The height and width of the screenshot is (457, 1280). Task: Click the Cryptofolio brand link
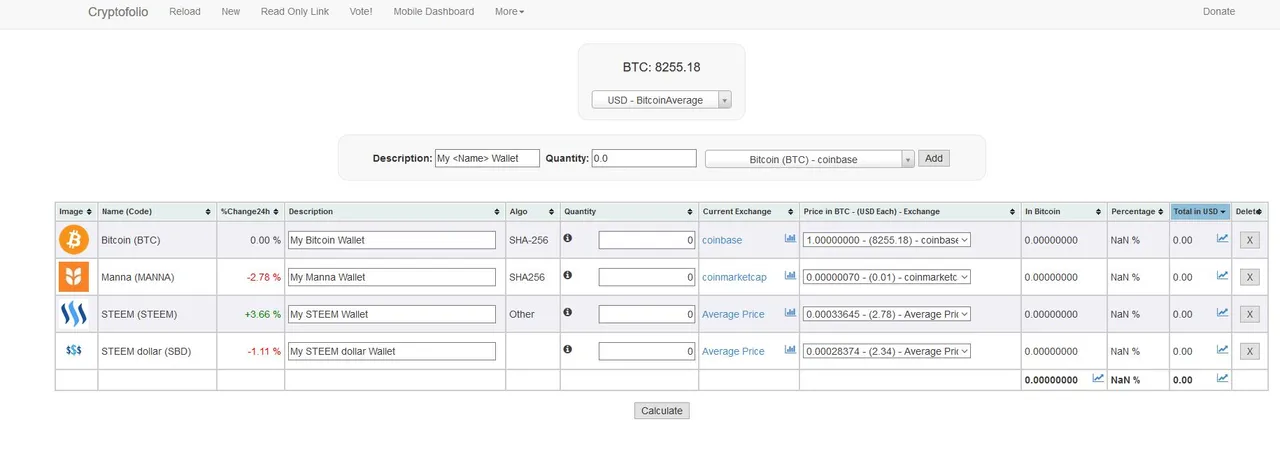(118, 12)
